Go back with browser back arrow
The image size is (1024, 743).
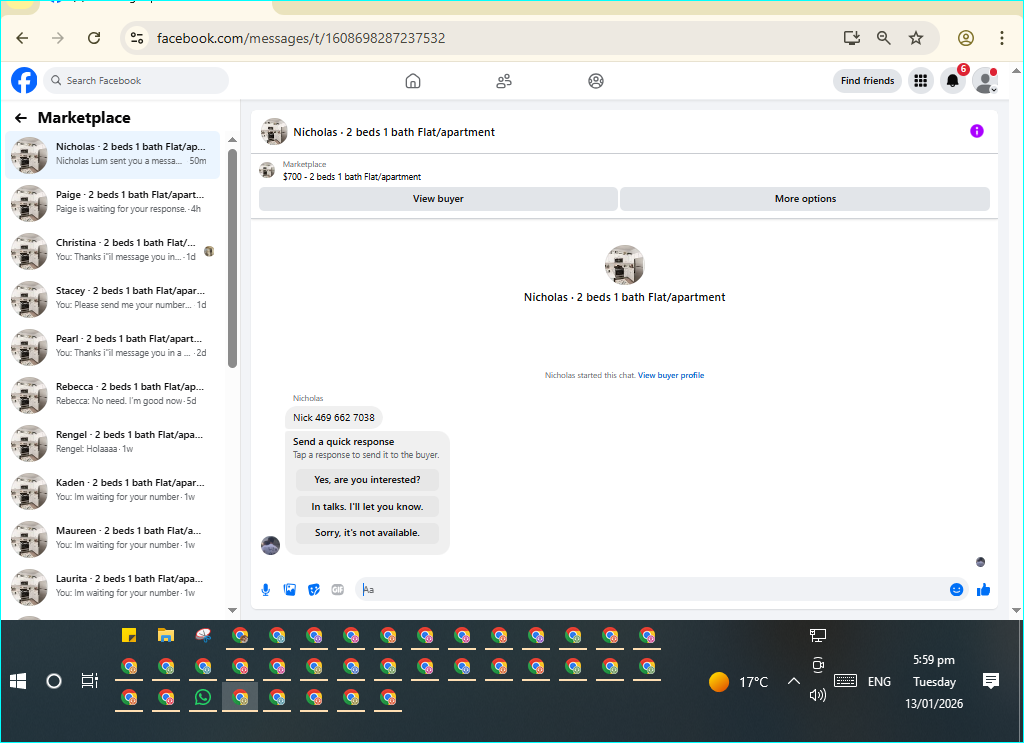click(x=22, y=38)
